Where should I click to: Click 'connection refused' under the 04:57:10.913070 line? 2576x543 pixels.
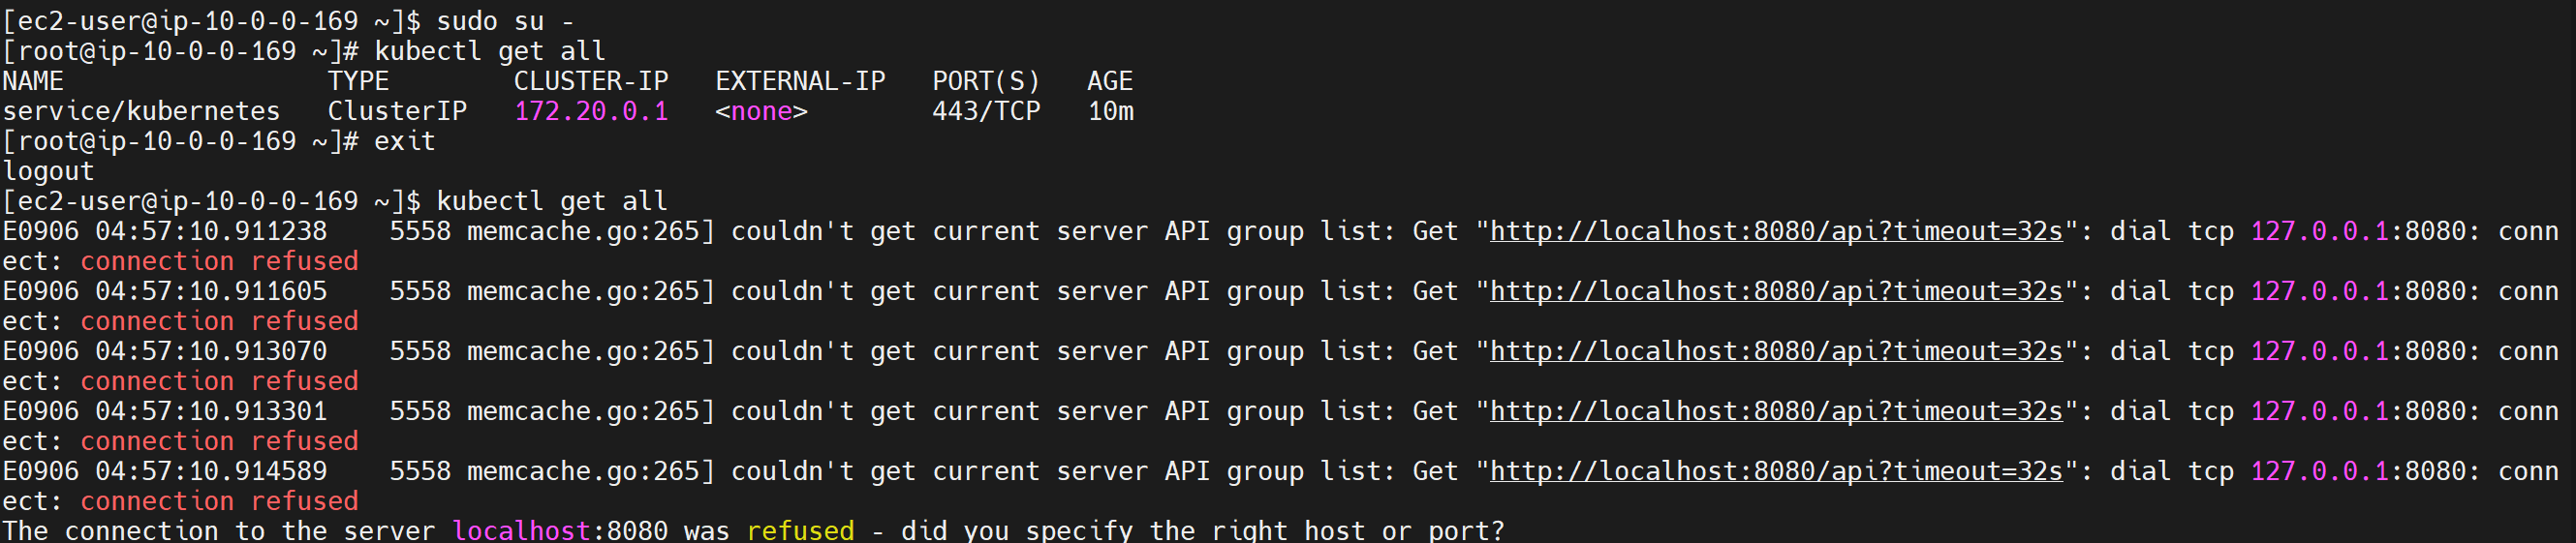219,381
